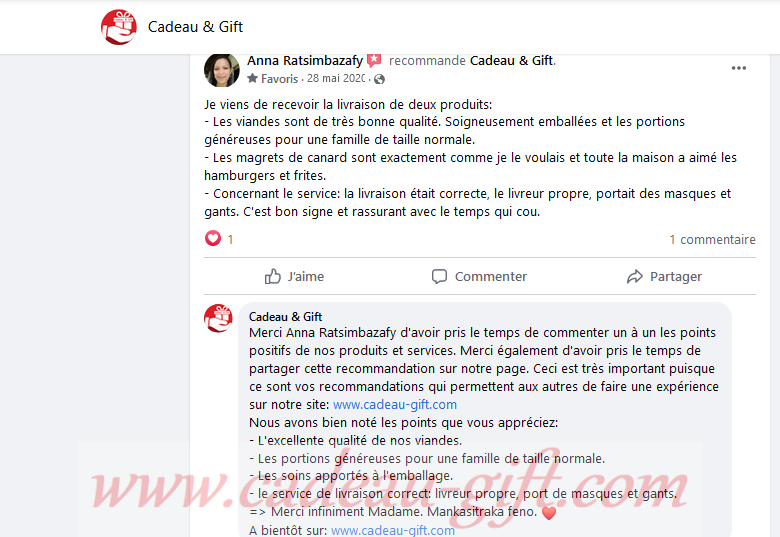The width and height of the screenshot is (780, 537).
Task: View the reaction count number 1
Action: [230, 240]
